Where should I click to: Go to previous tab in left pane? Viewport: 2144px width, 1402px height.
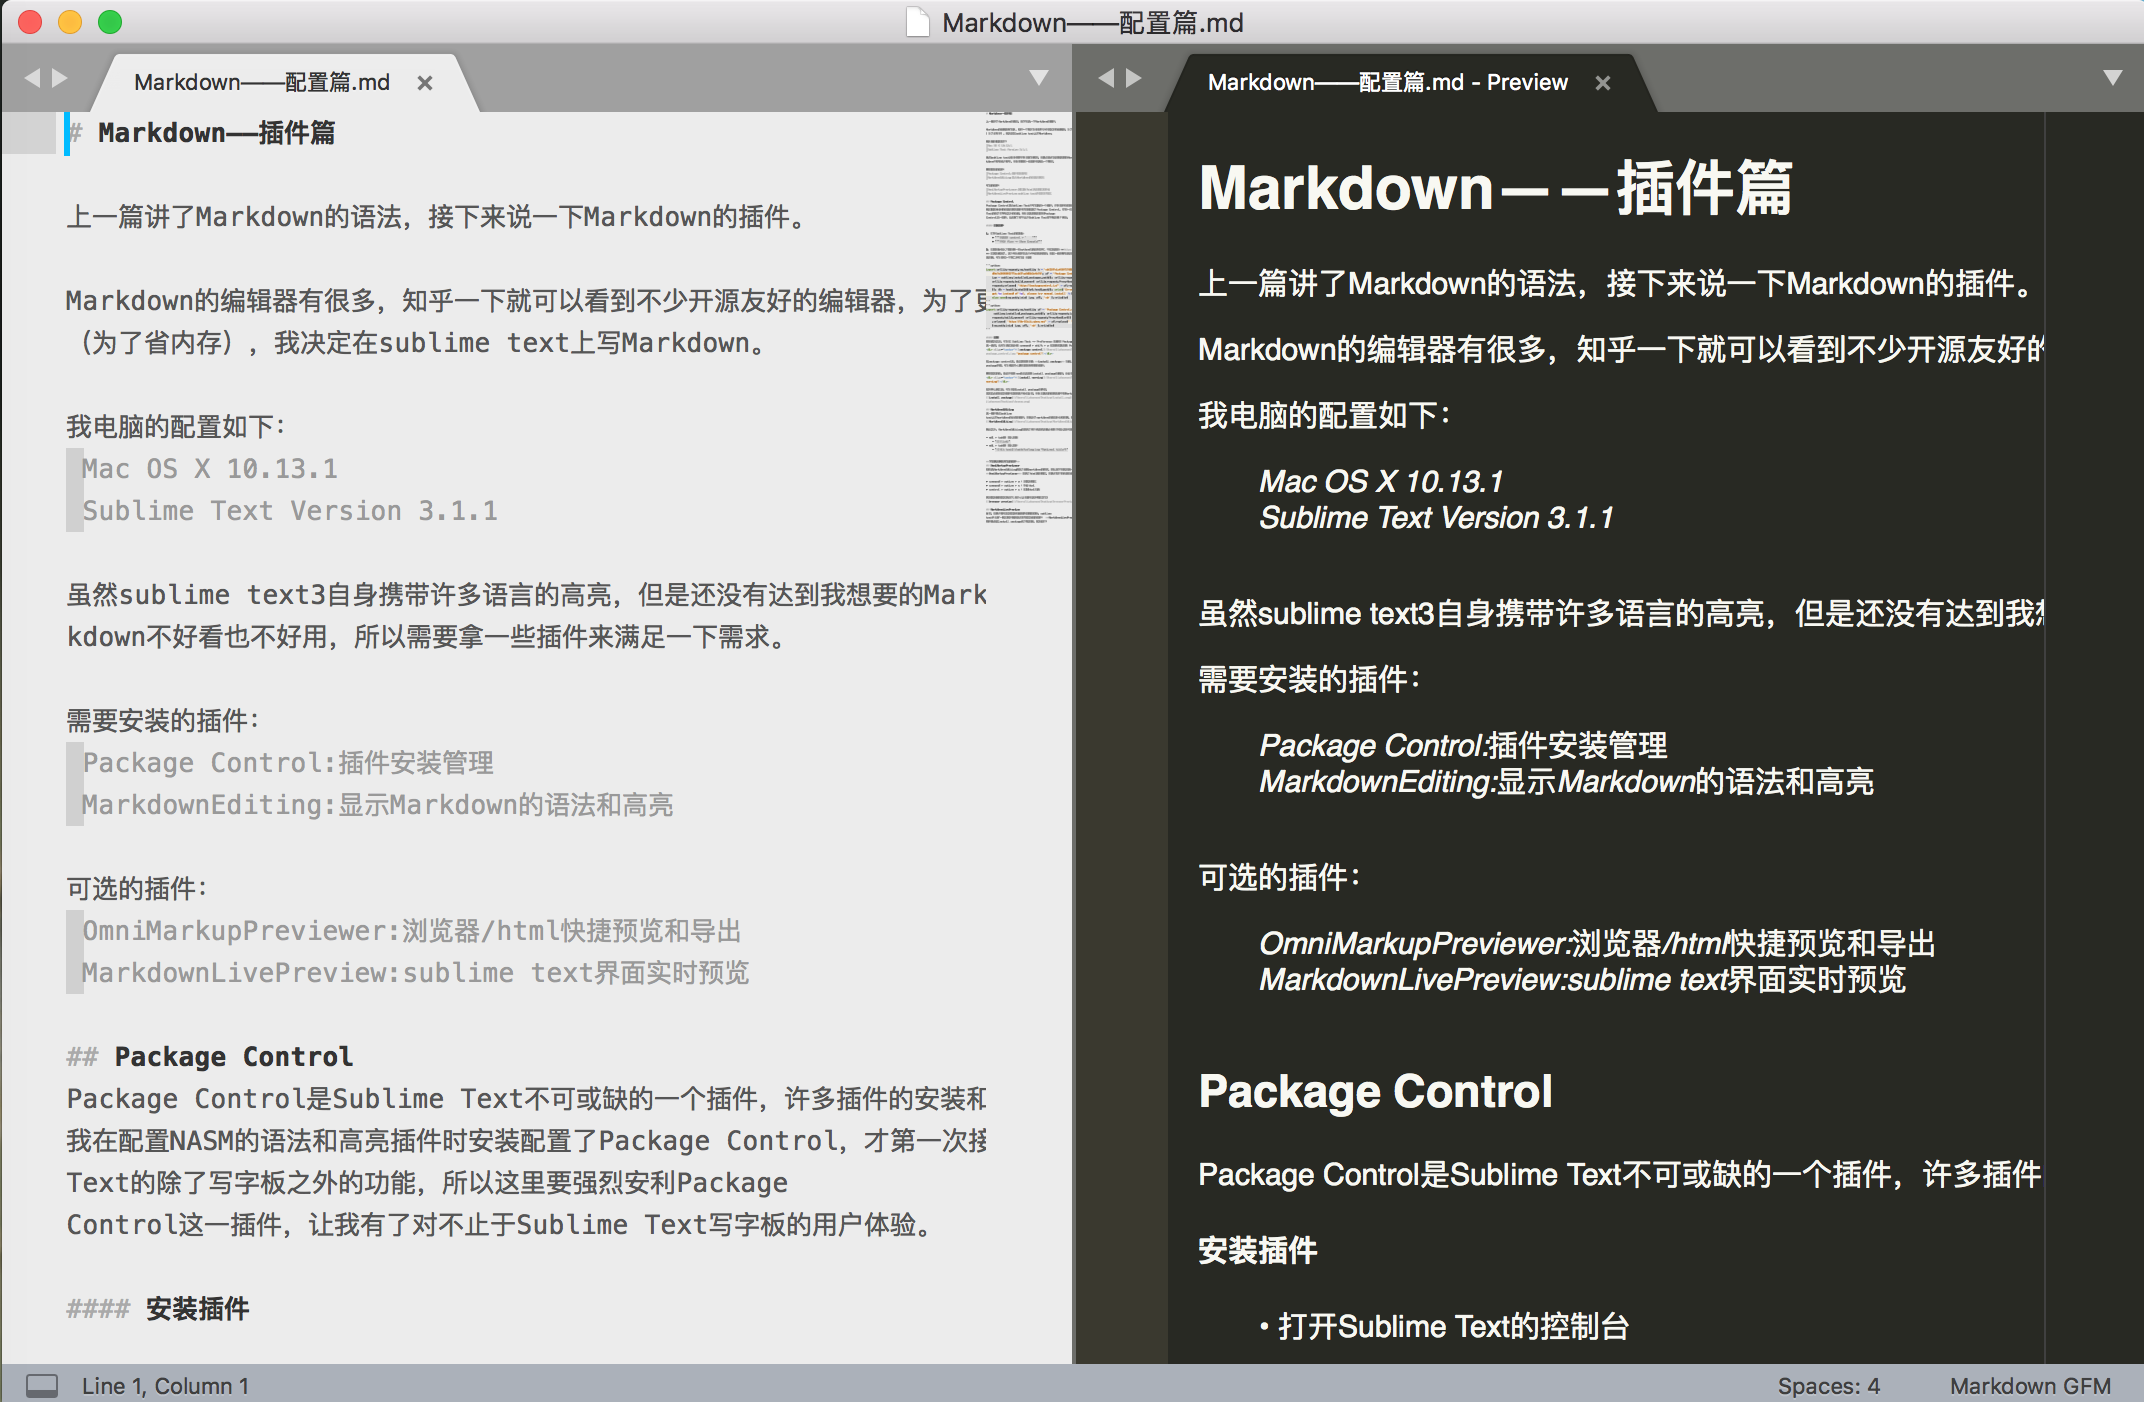32,78
